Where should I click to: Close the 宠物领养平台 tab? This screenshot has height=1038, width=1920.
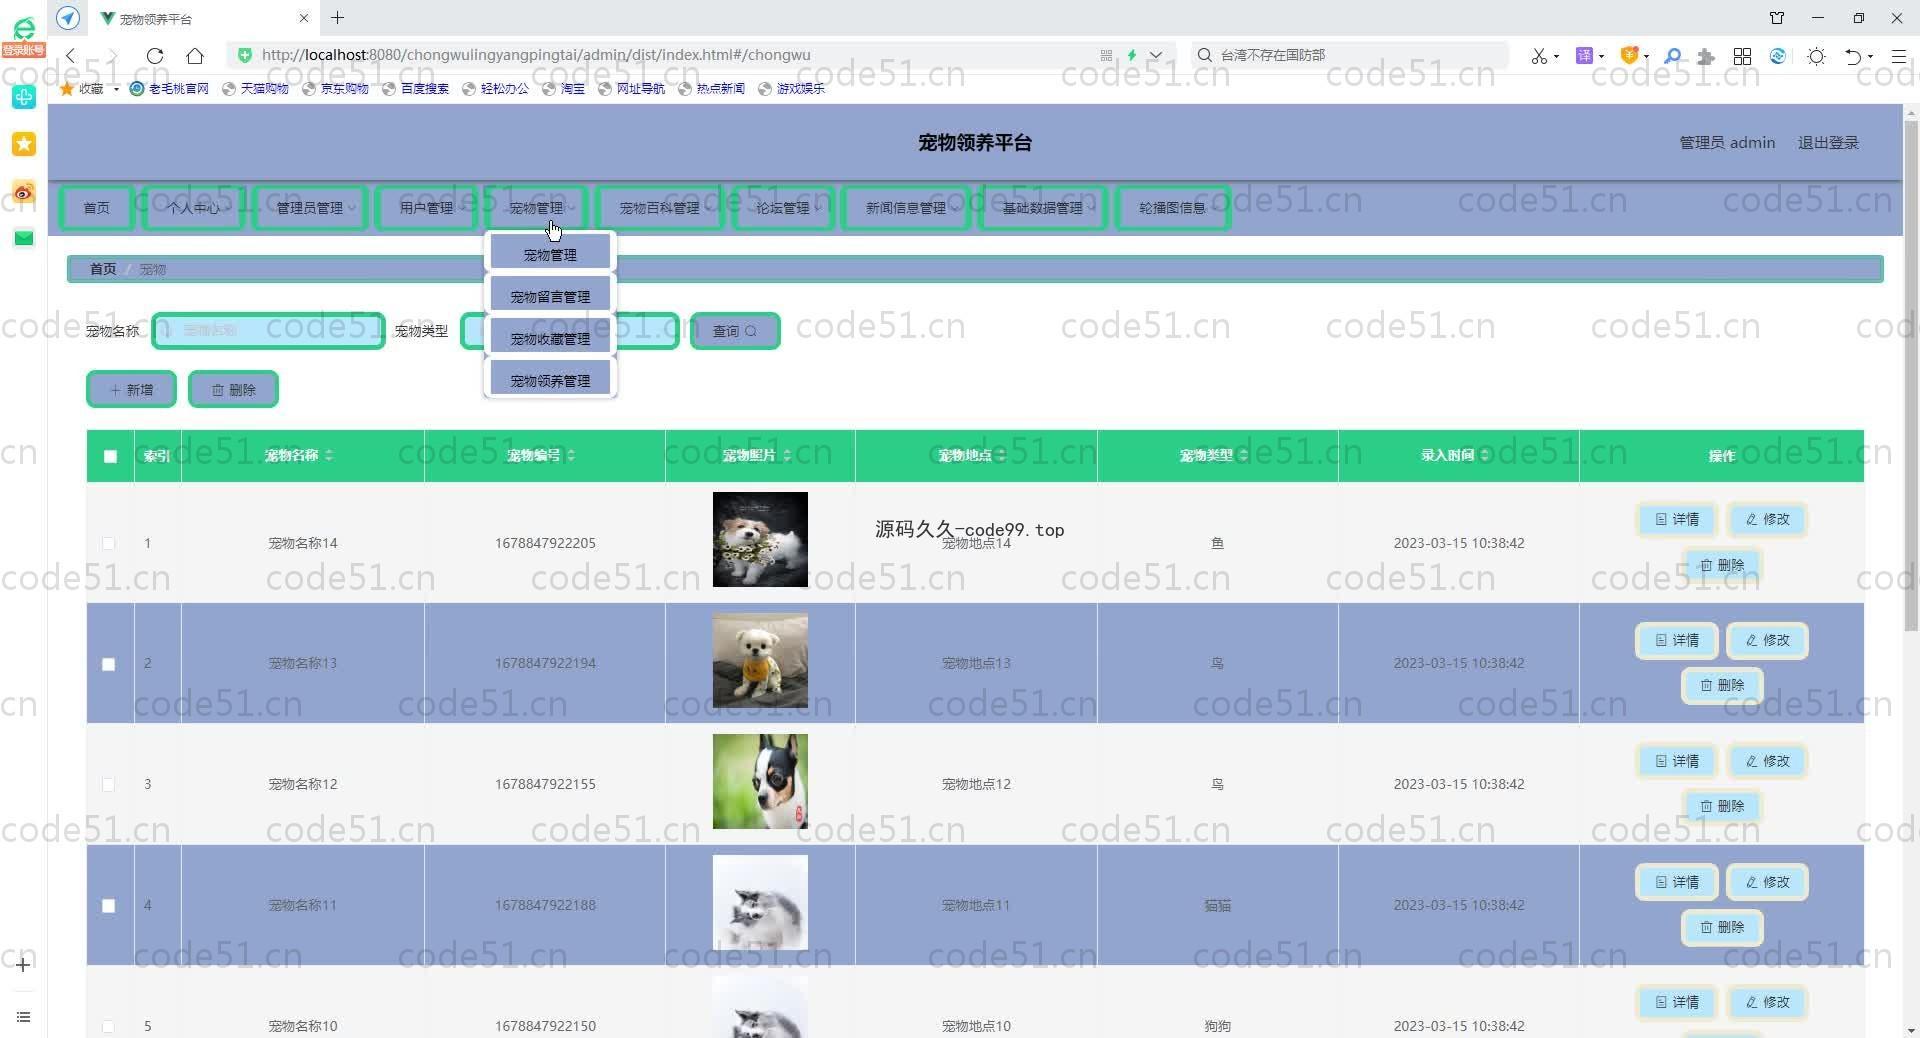click(304, 18)
